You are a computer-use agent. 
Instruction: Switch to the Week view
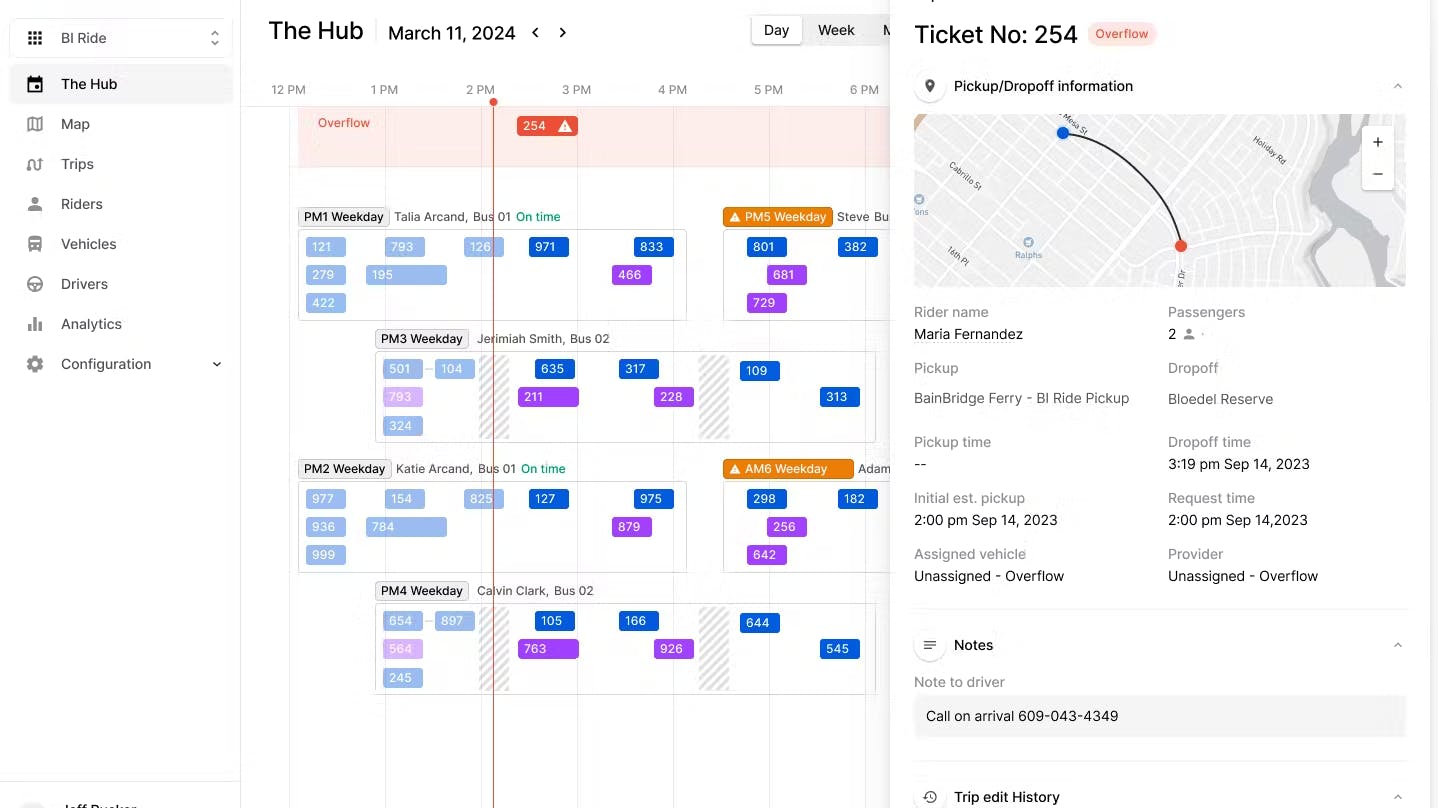tap(836, 30)
